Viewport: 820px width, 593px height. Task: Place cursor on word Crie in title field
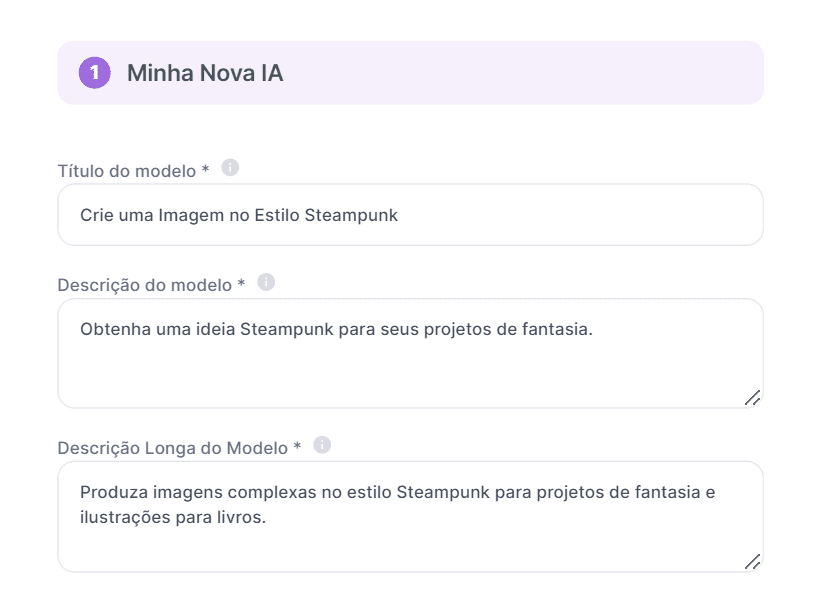point(95,215)
